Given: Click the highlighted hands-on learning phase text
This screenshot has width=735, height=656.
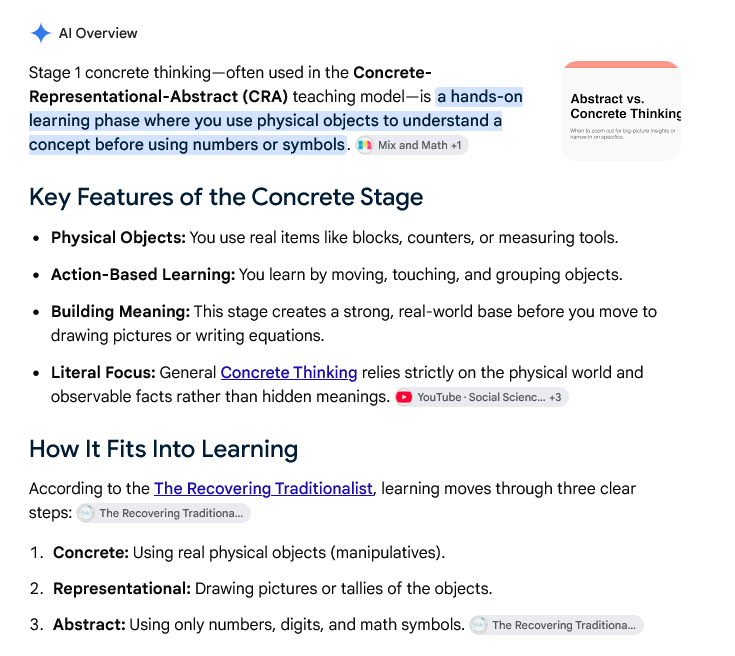Looking at the screenshot, I should pyautogui.click(x=276, y=121).
